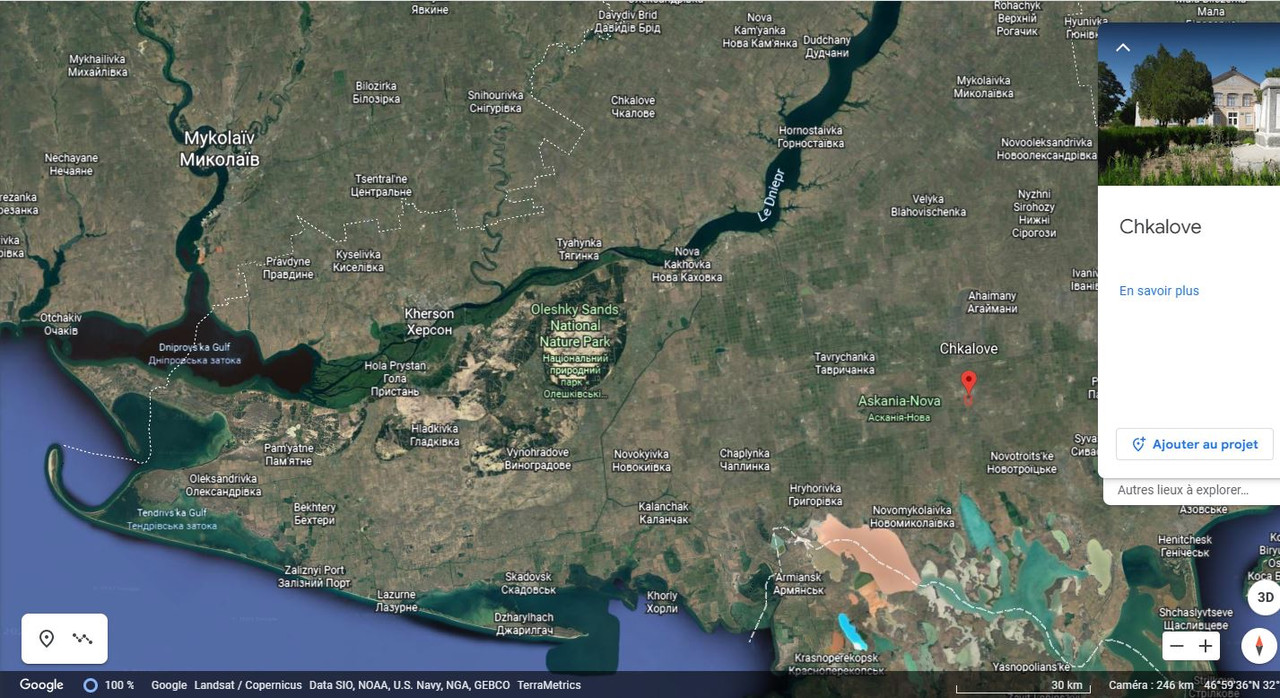The width and height of the screenshot is (1280, 698).
Task: Zoom in with the plus button
Action: pyautogui.click(x=1206, y=646)
